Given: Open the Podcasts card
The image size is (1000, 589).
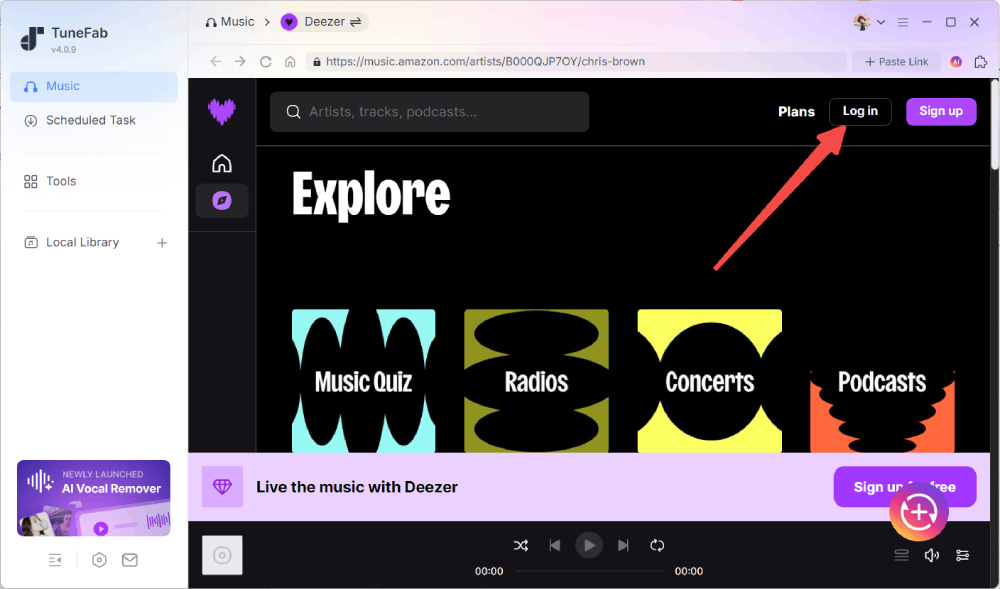Looking at the screenshot, I should pyautogui.click(x=883, y=381).
